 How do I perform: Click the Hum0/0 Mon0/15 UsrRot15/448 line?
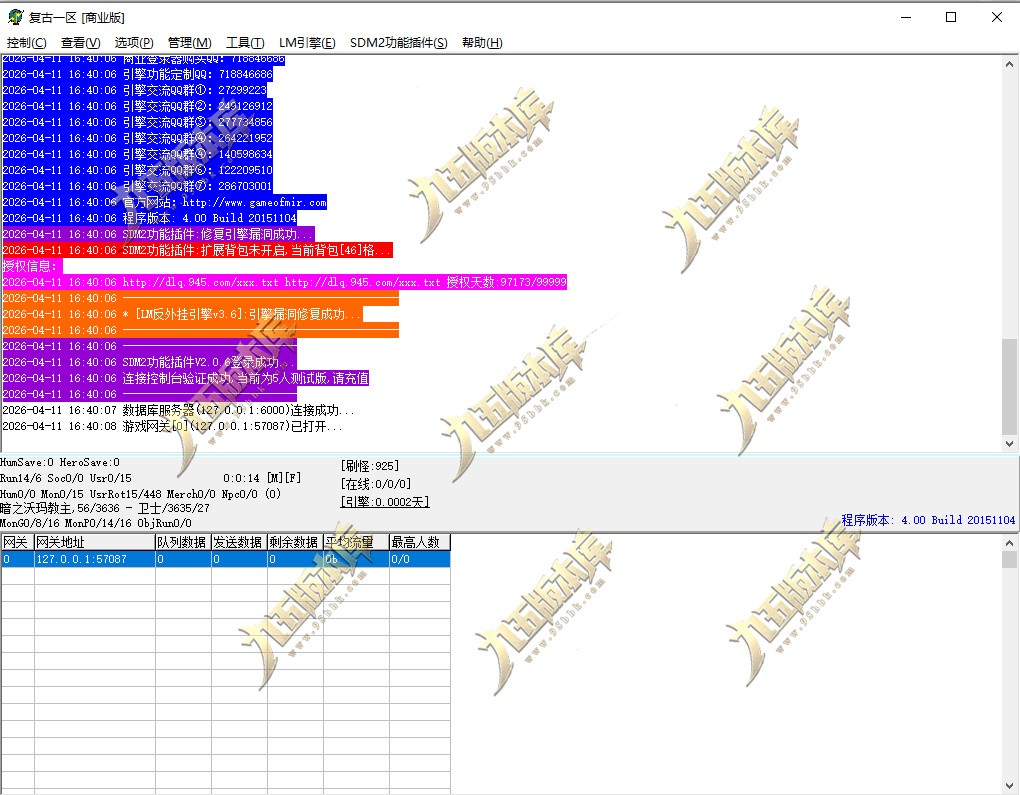click(x=141, y=494)
